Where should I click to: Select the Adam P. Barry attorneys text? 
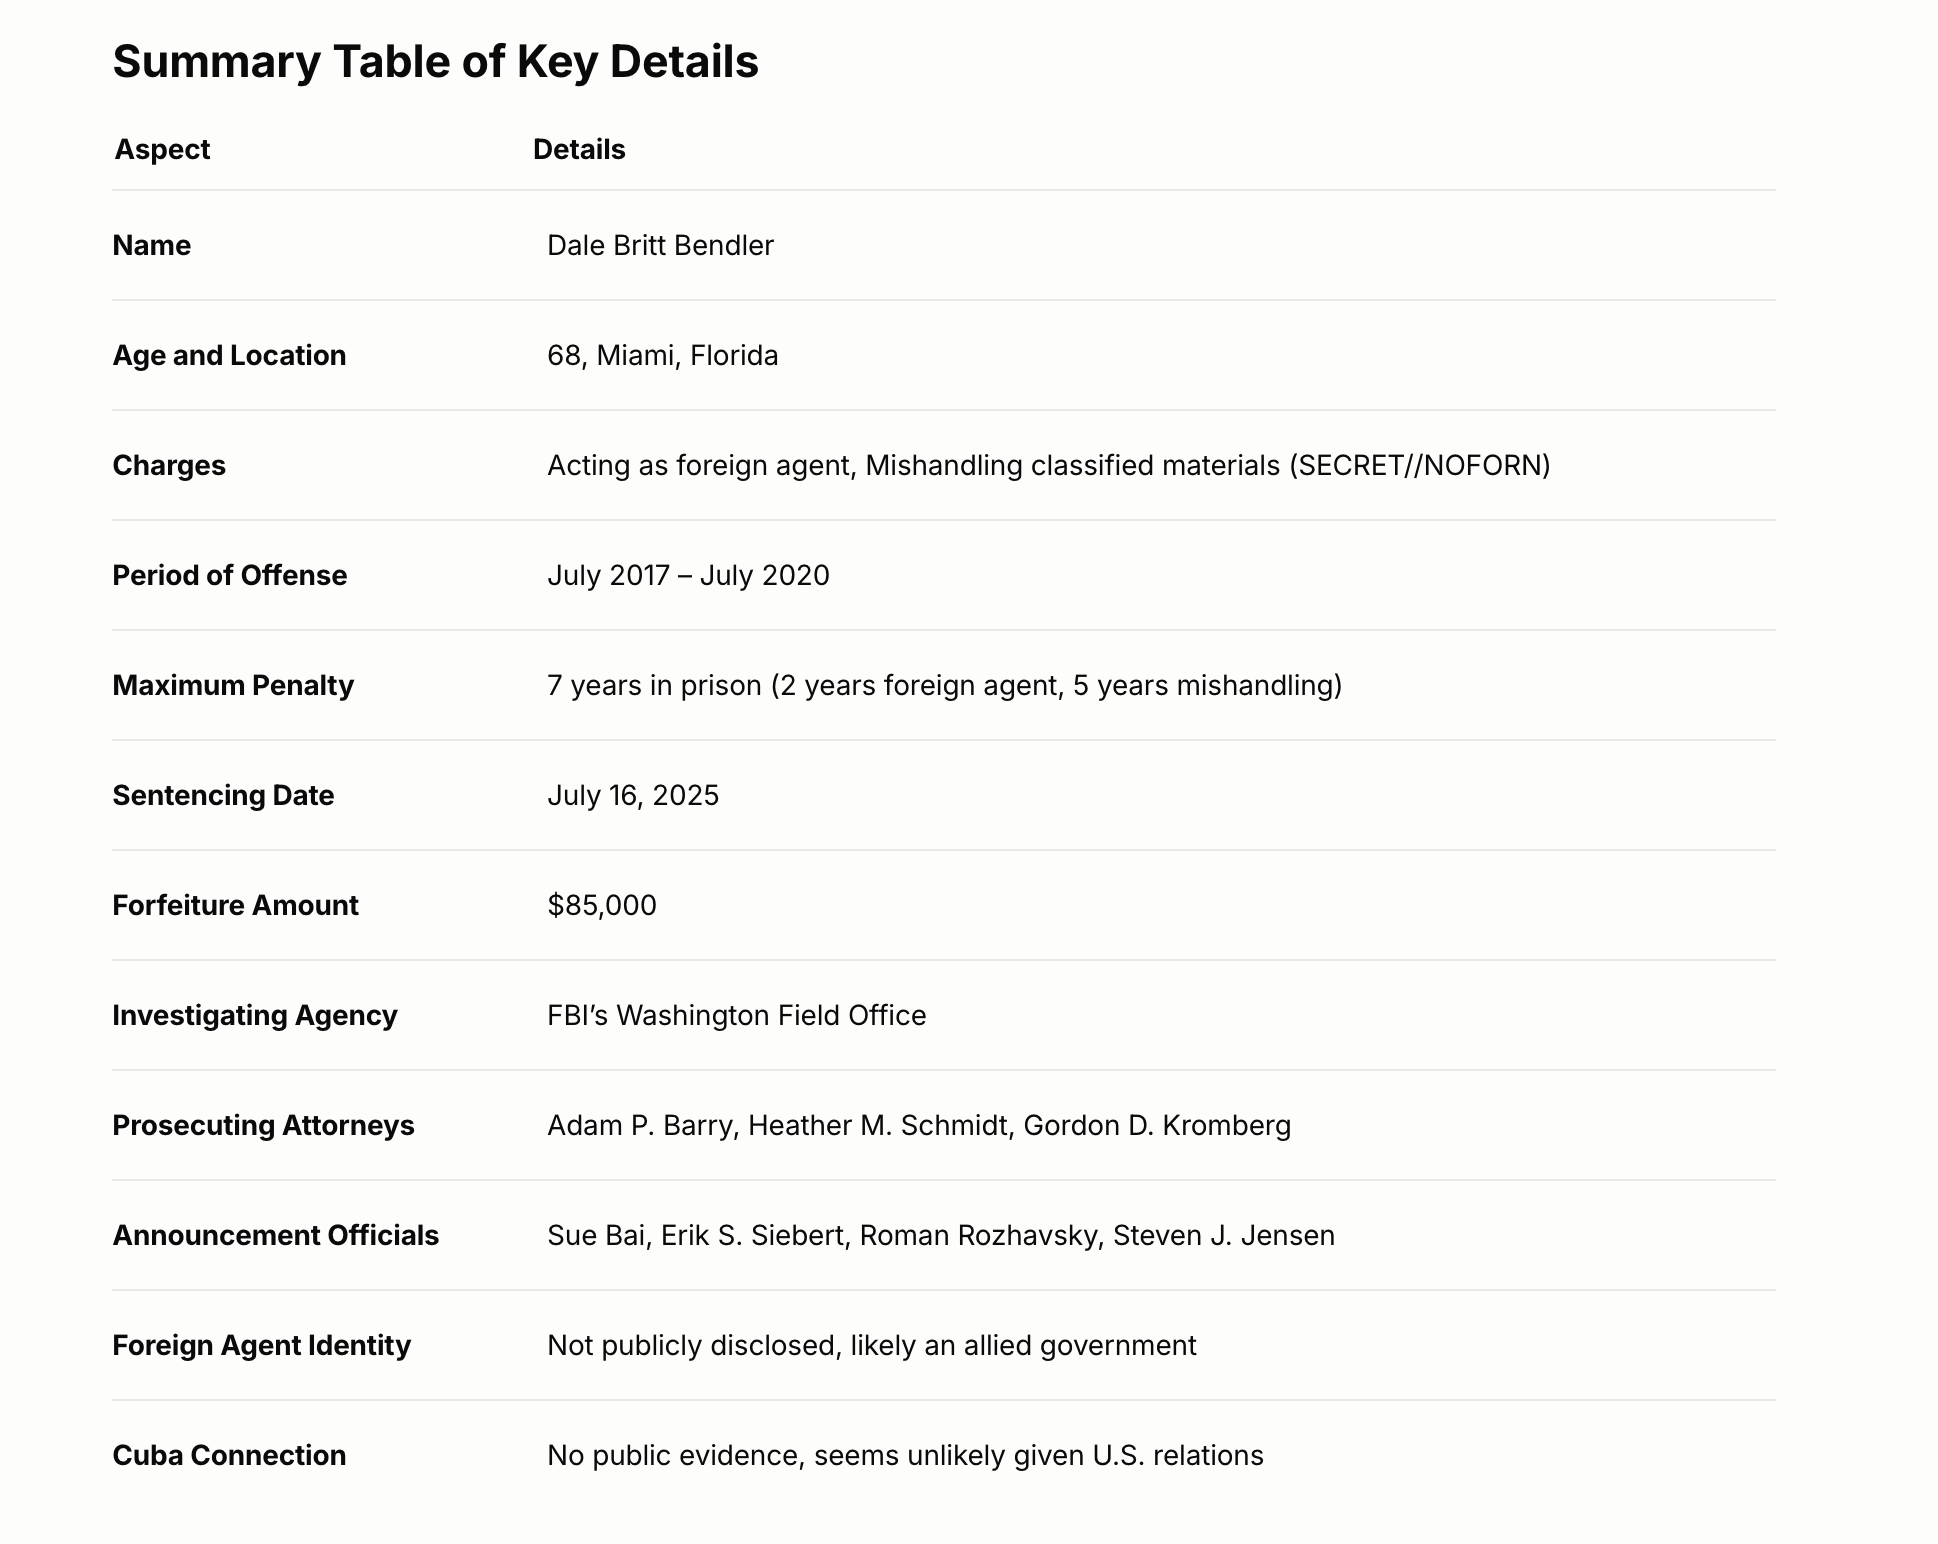[919, 1125]
